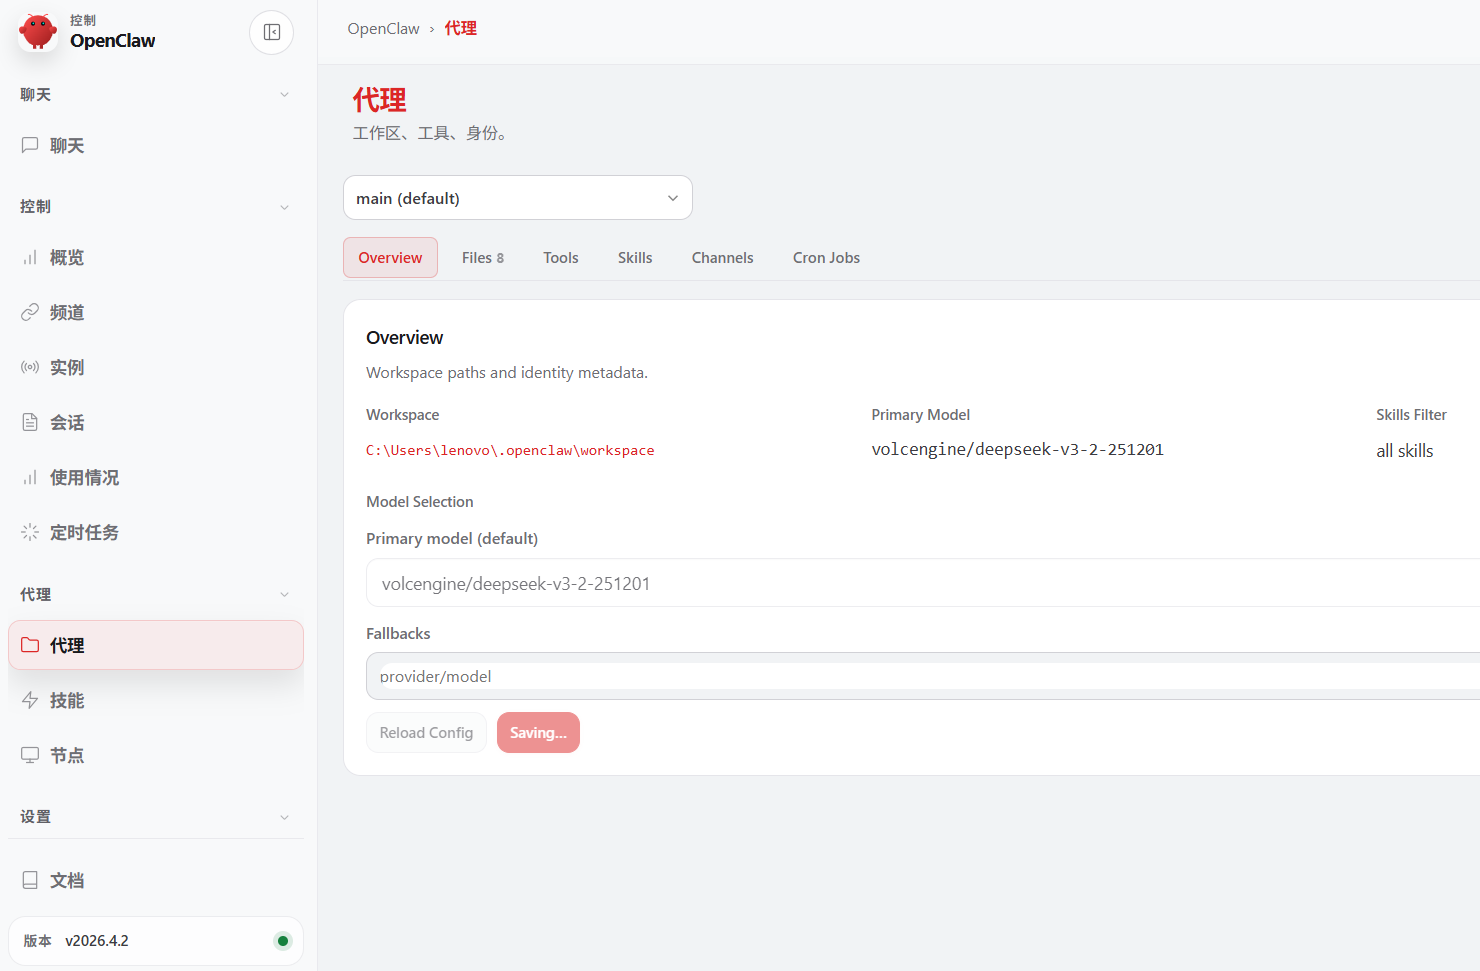This screenshot has width=1480, height=971.
Task: Collapse the 控制 section
Action: pyautogui.click(x=284, y=207)
